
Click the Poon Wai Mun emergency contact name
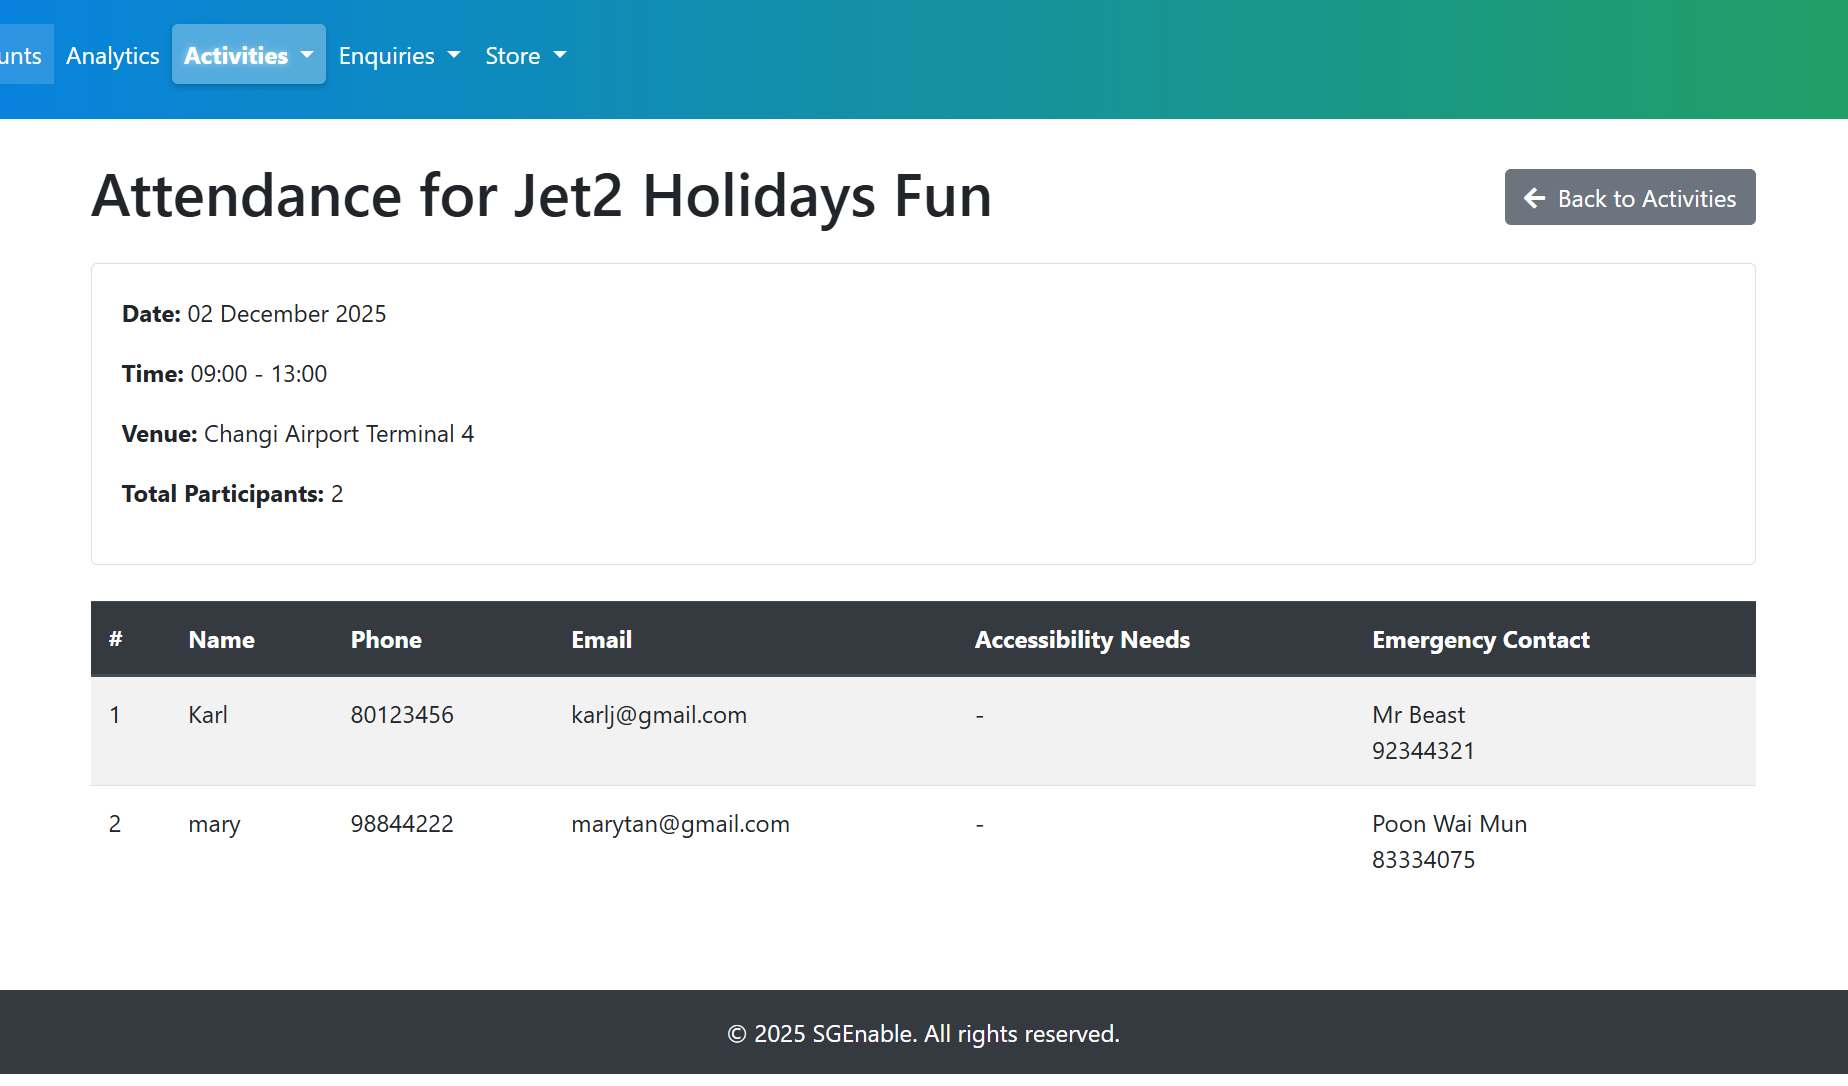[1449, 824]
